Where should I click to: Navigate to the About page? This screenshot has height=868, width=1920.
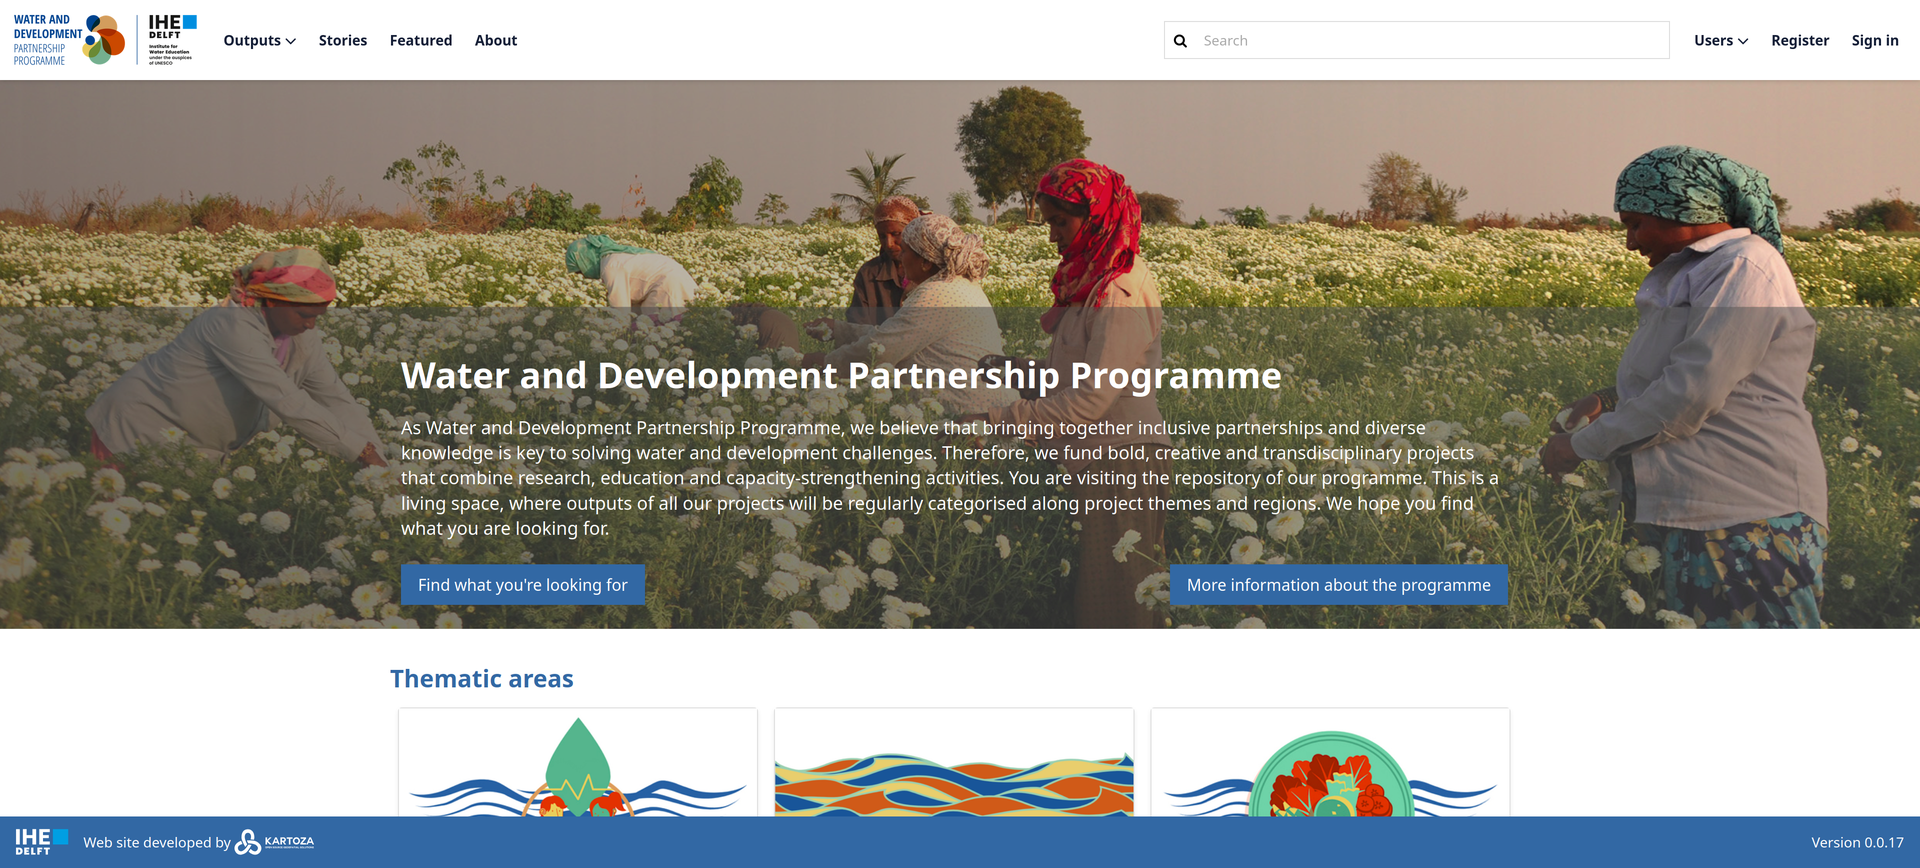tap(496, 41)
